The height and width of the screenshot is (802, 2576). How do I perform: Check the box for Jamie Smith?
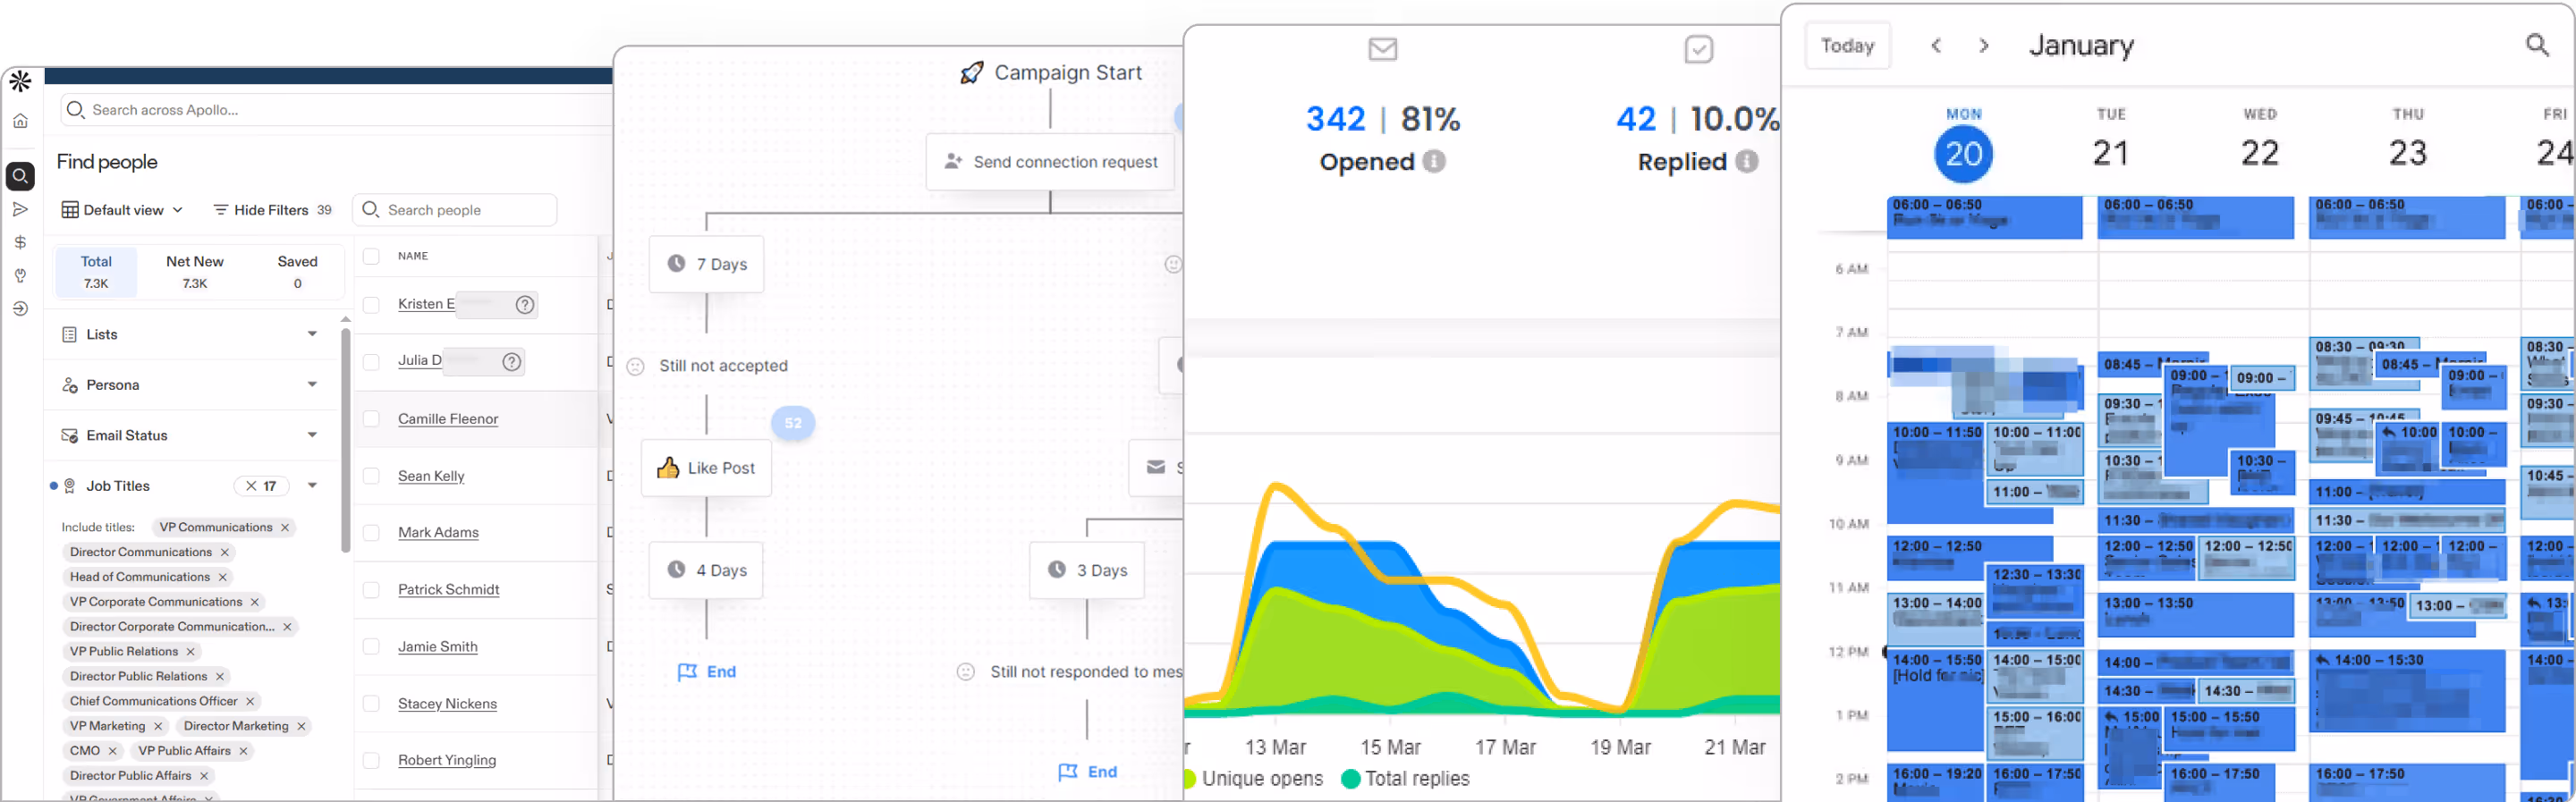pyautogui.click(x=371, y=647)
